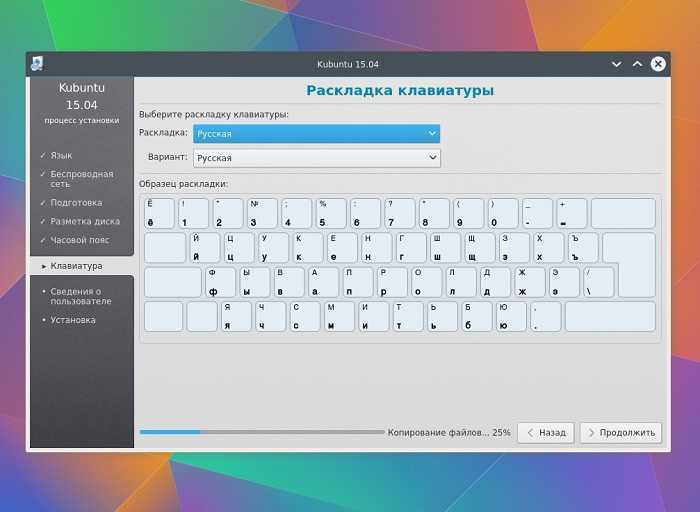Click the В key in the layout sample

pyautogui.click(x=289, y=282)
